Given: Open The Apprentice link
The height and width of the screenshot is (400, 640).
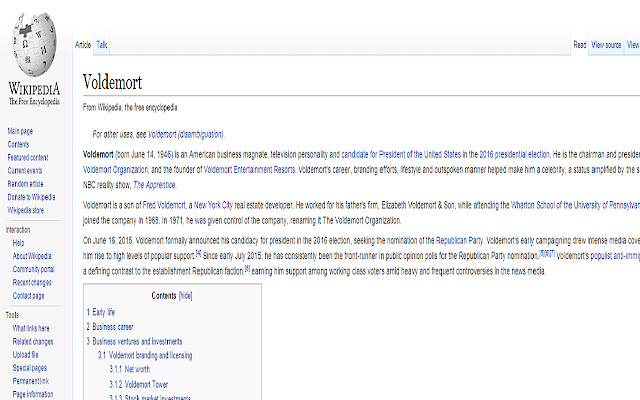Looking at the screenshot, I should point(154,185).
